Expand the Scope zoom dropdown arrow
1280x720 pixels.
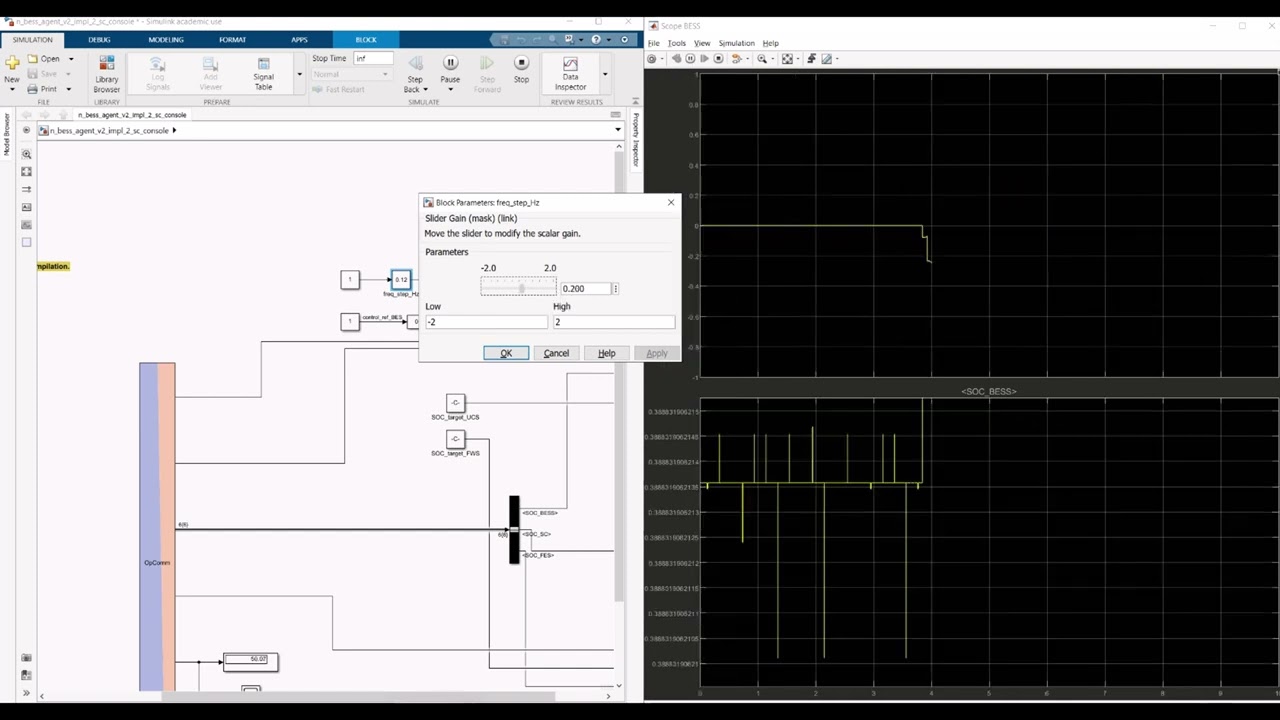pyautogui.click(x=772, y=59)
